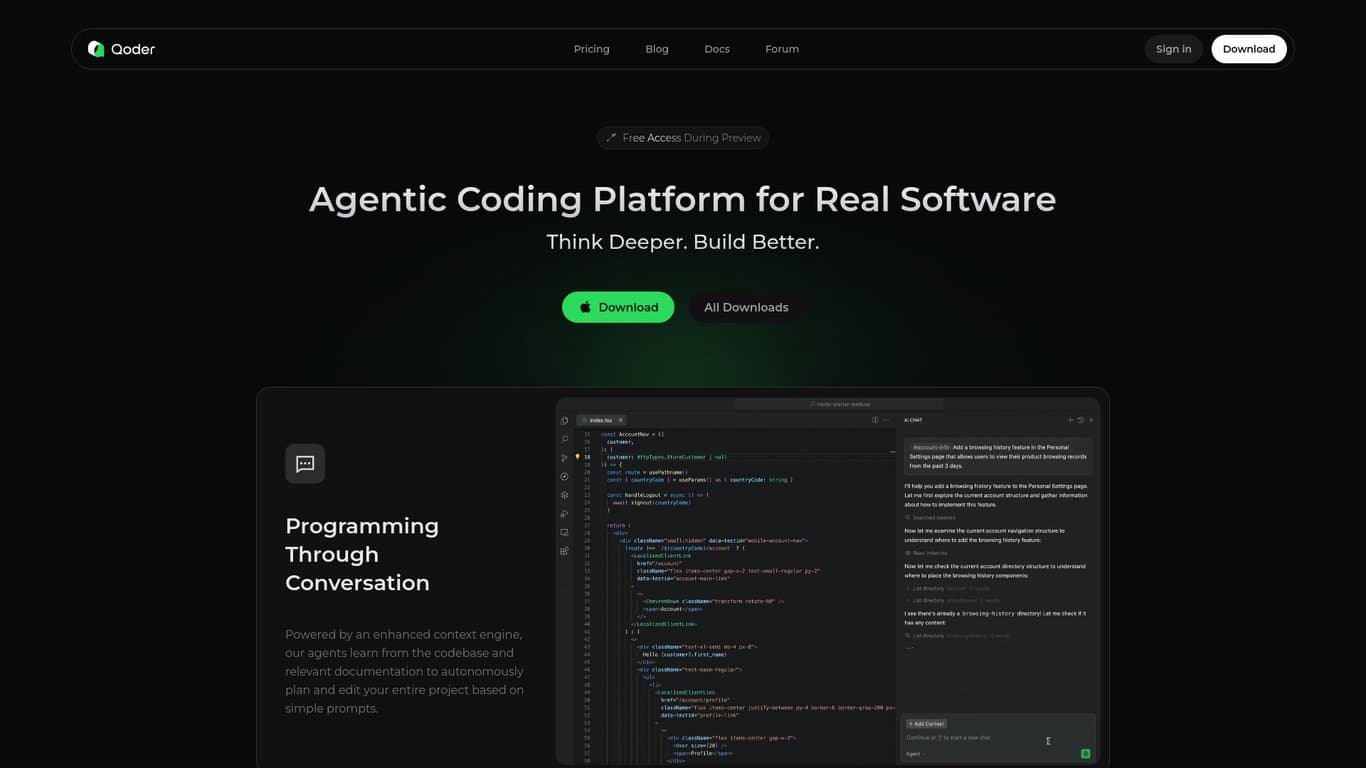Image resolution: width=1366 pixels, height=768 pixels.
Task: Click the lightbulb icon on code line 18
Action: [577, 456]
